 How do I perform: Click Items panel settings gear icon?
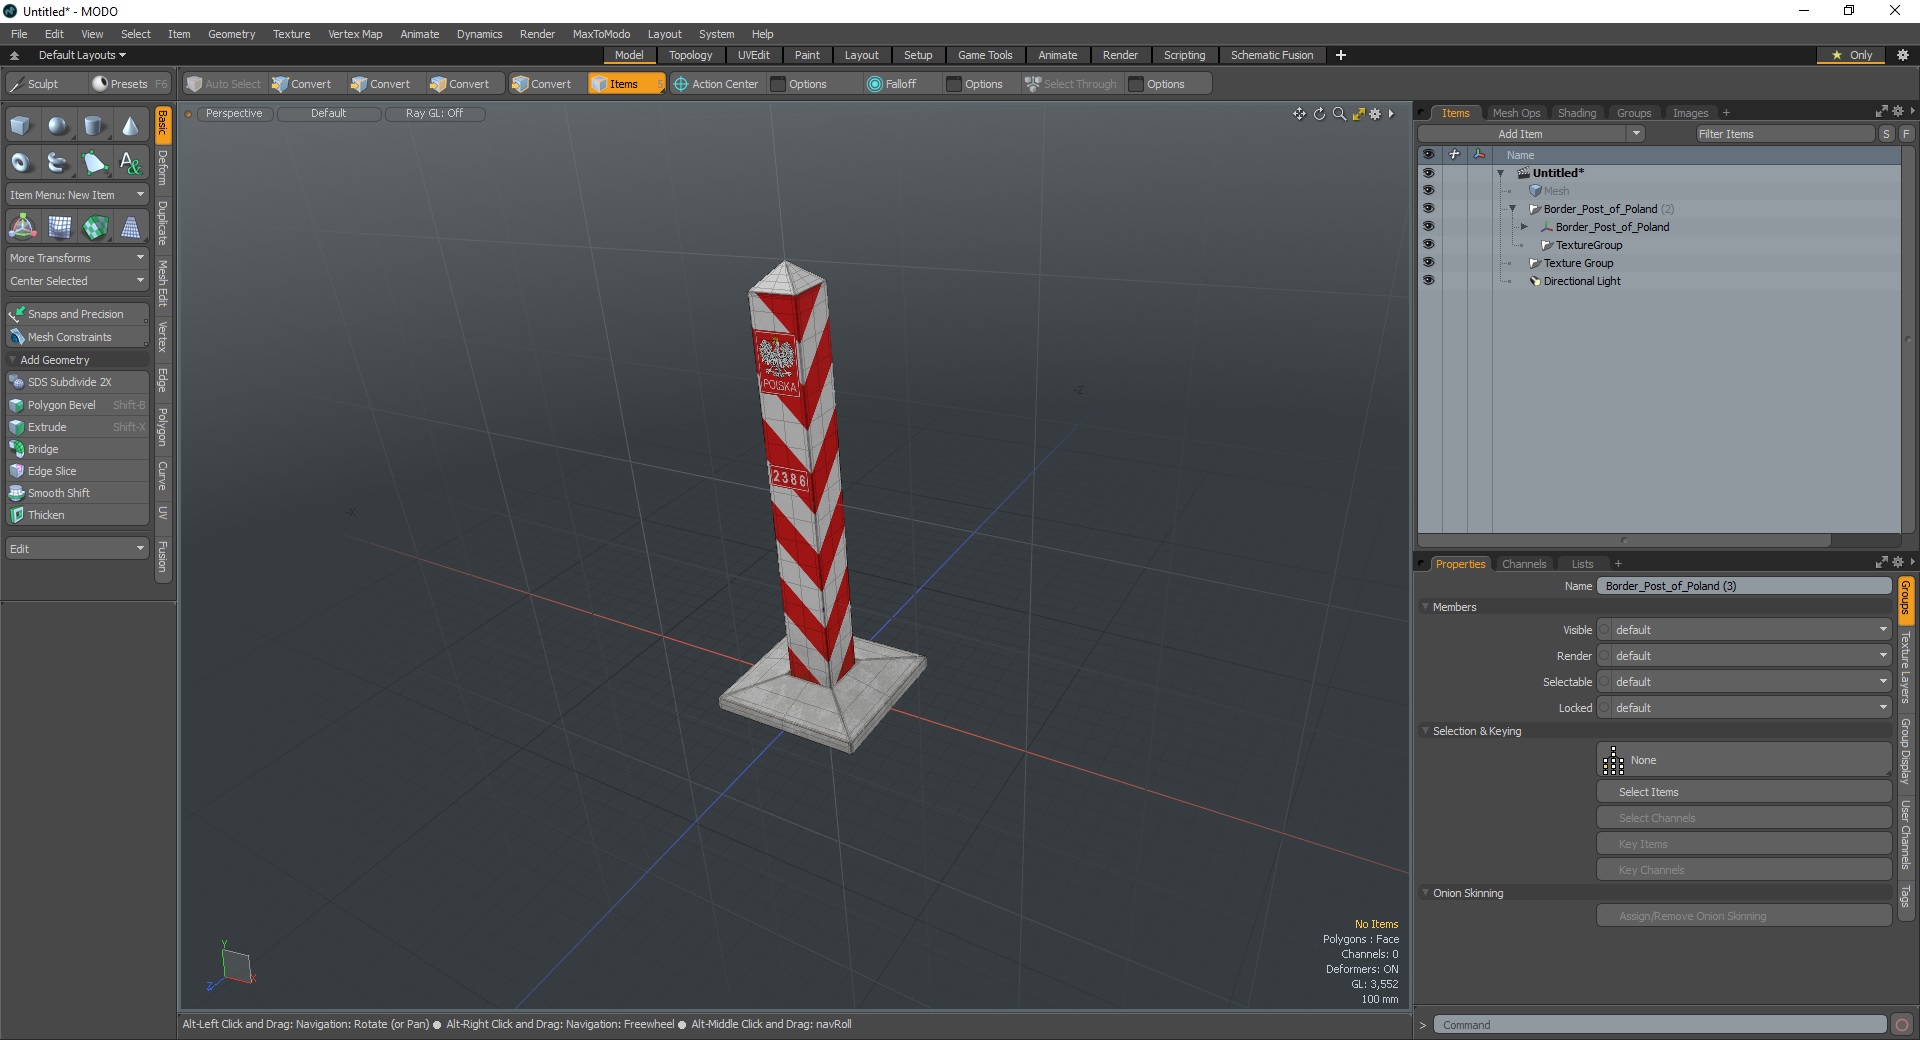pyautogui.click(x=1898, y=112)
